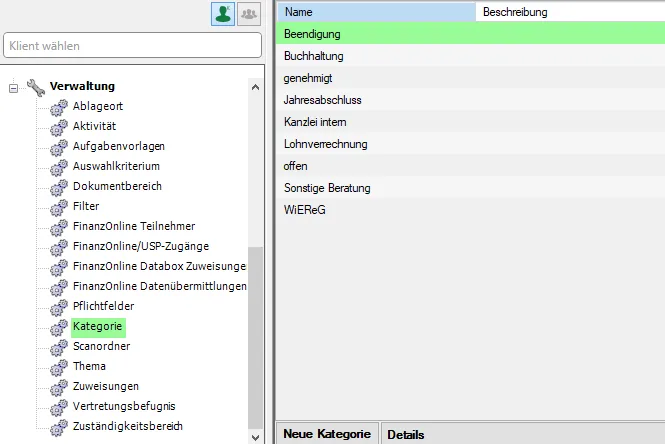Click the gear icon beside Zuweisungen
The width and height of the screenshot is (665, 444).
(x=59, y=388)
